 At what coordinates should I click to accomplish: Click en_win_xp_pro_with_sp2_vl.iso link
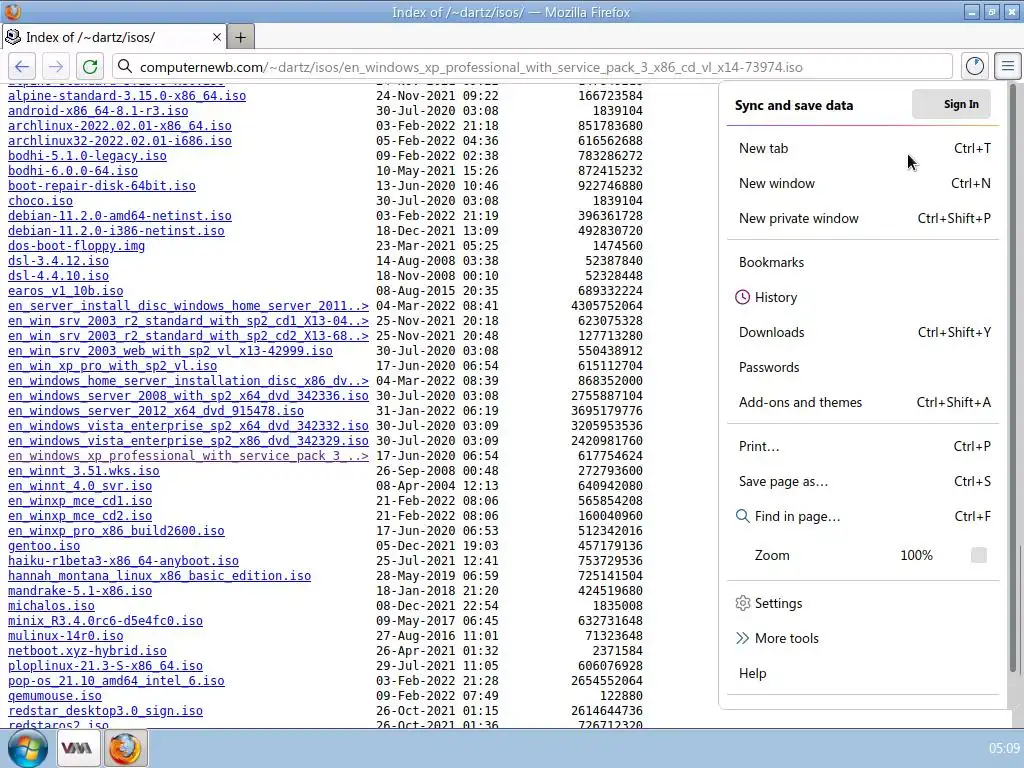click(x=112, y=366)
